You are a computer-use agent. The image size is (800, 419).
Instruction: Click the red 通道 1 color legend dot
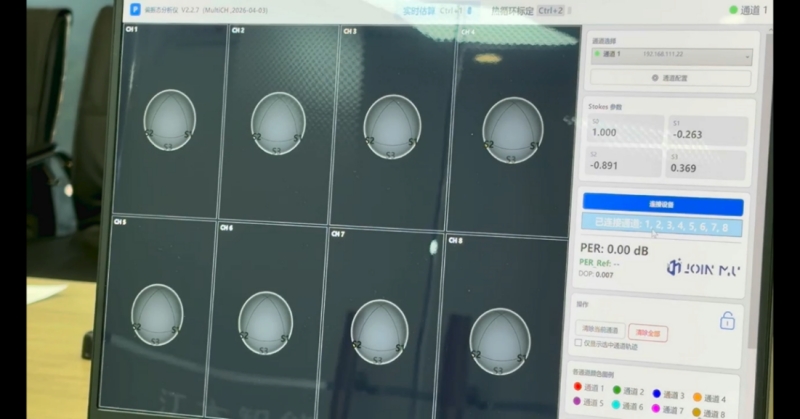pos(578,386)
